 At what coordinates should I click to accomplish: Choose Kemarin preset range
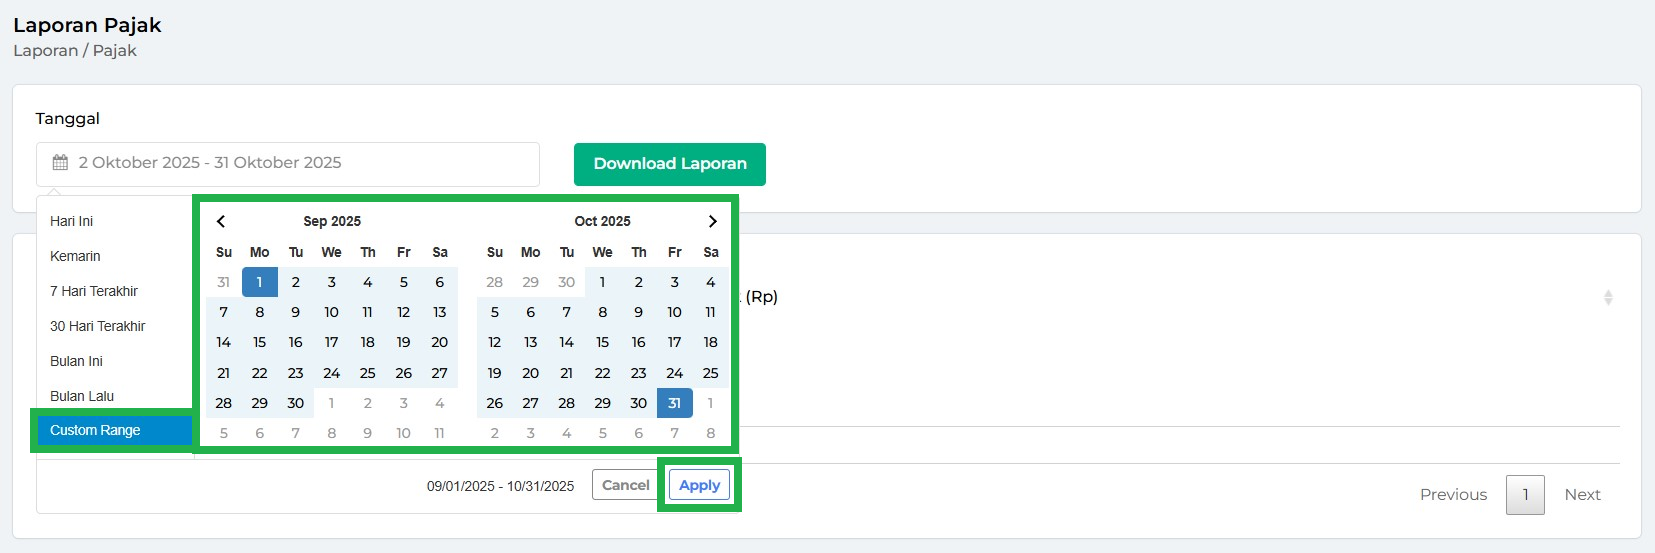click(x=75, y=256)
